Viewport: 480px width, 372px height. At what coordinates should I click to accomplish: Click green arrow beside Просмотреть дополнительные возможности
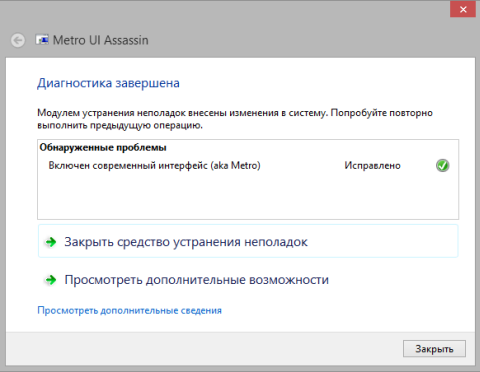point(51,280)
